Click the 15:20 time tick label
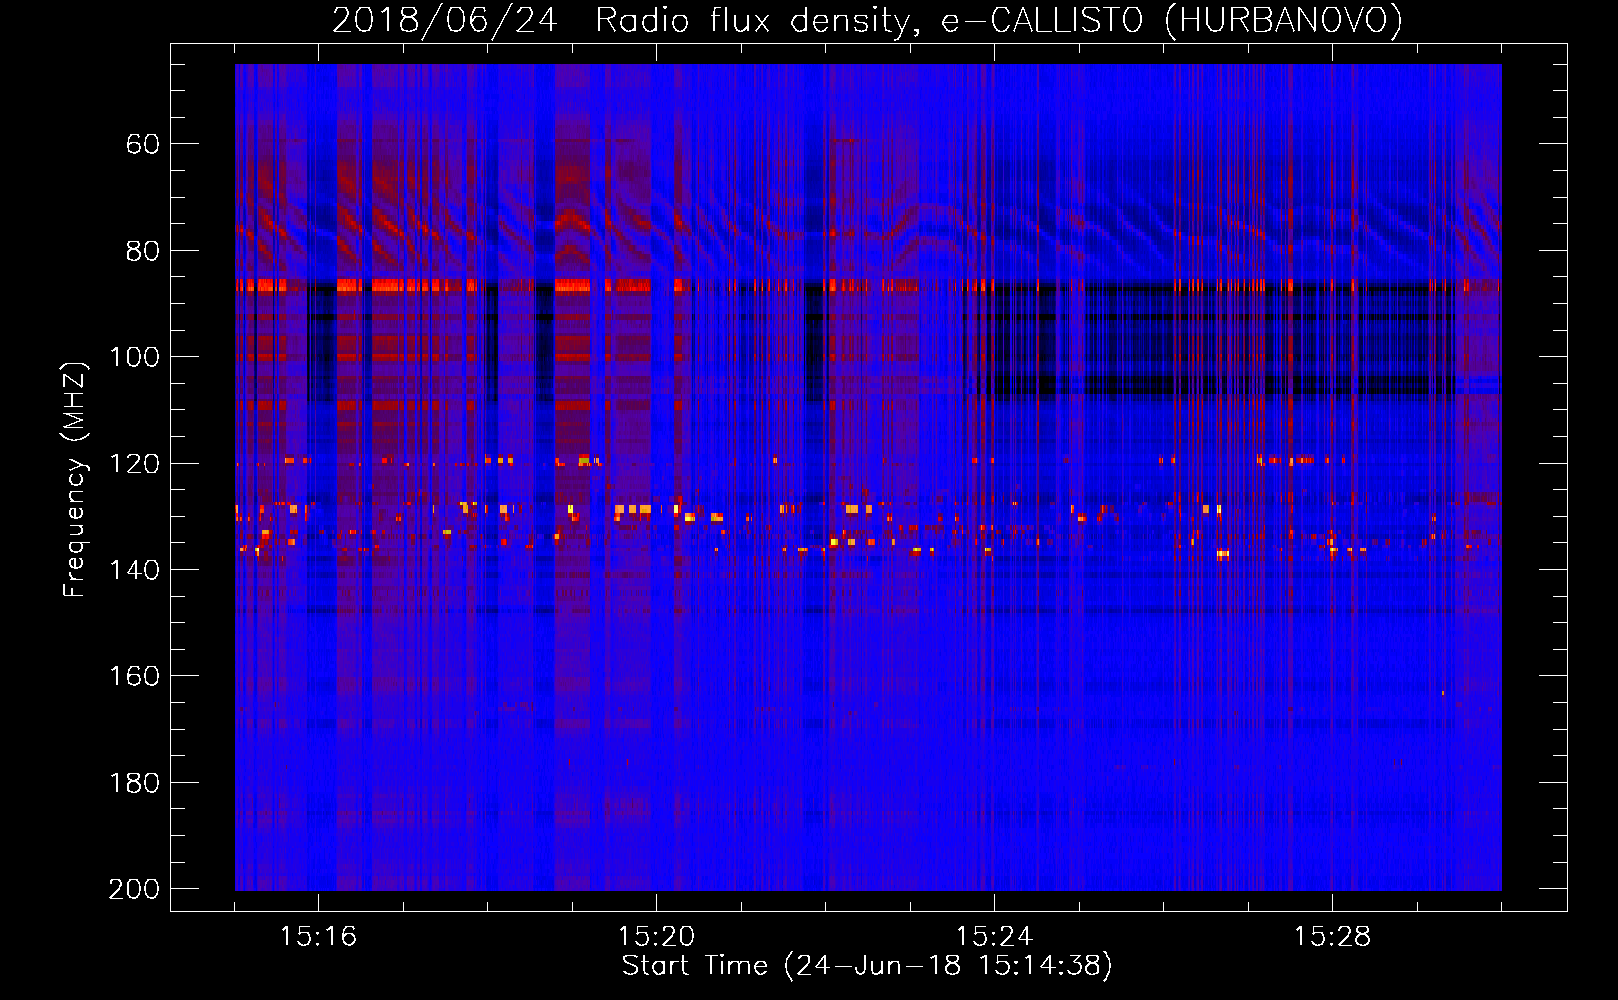 tap(656, 936)
